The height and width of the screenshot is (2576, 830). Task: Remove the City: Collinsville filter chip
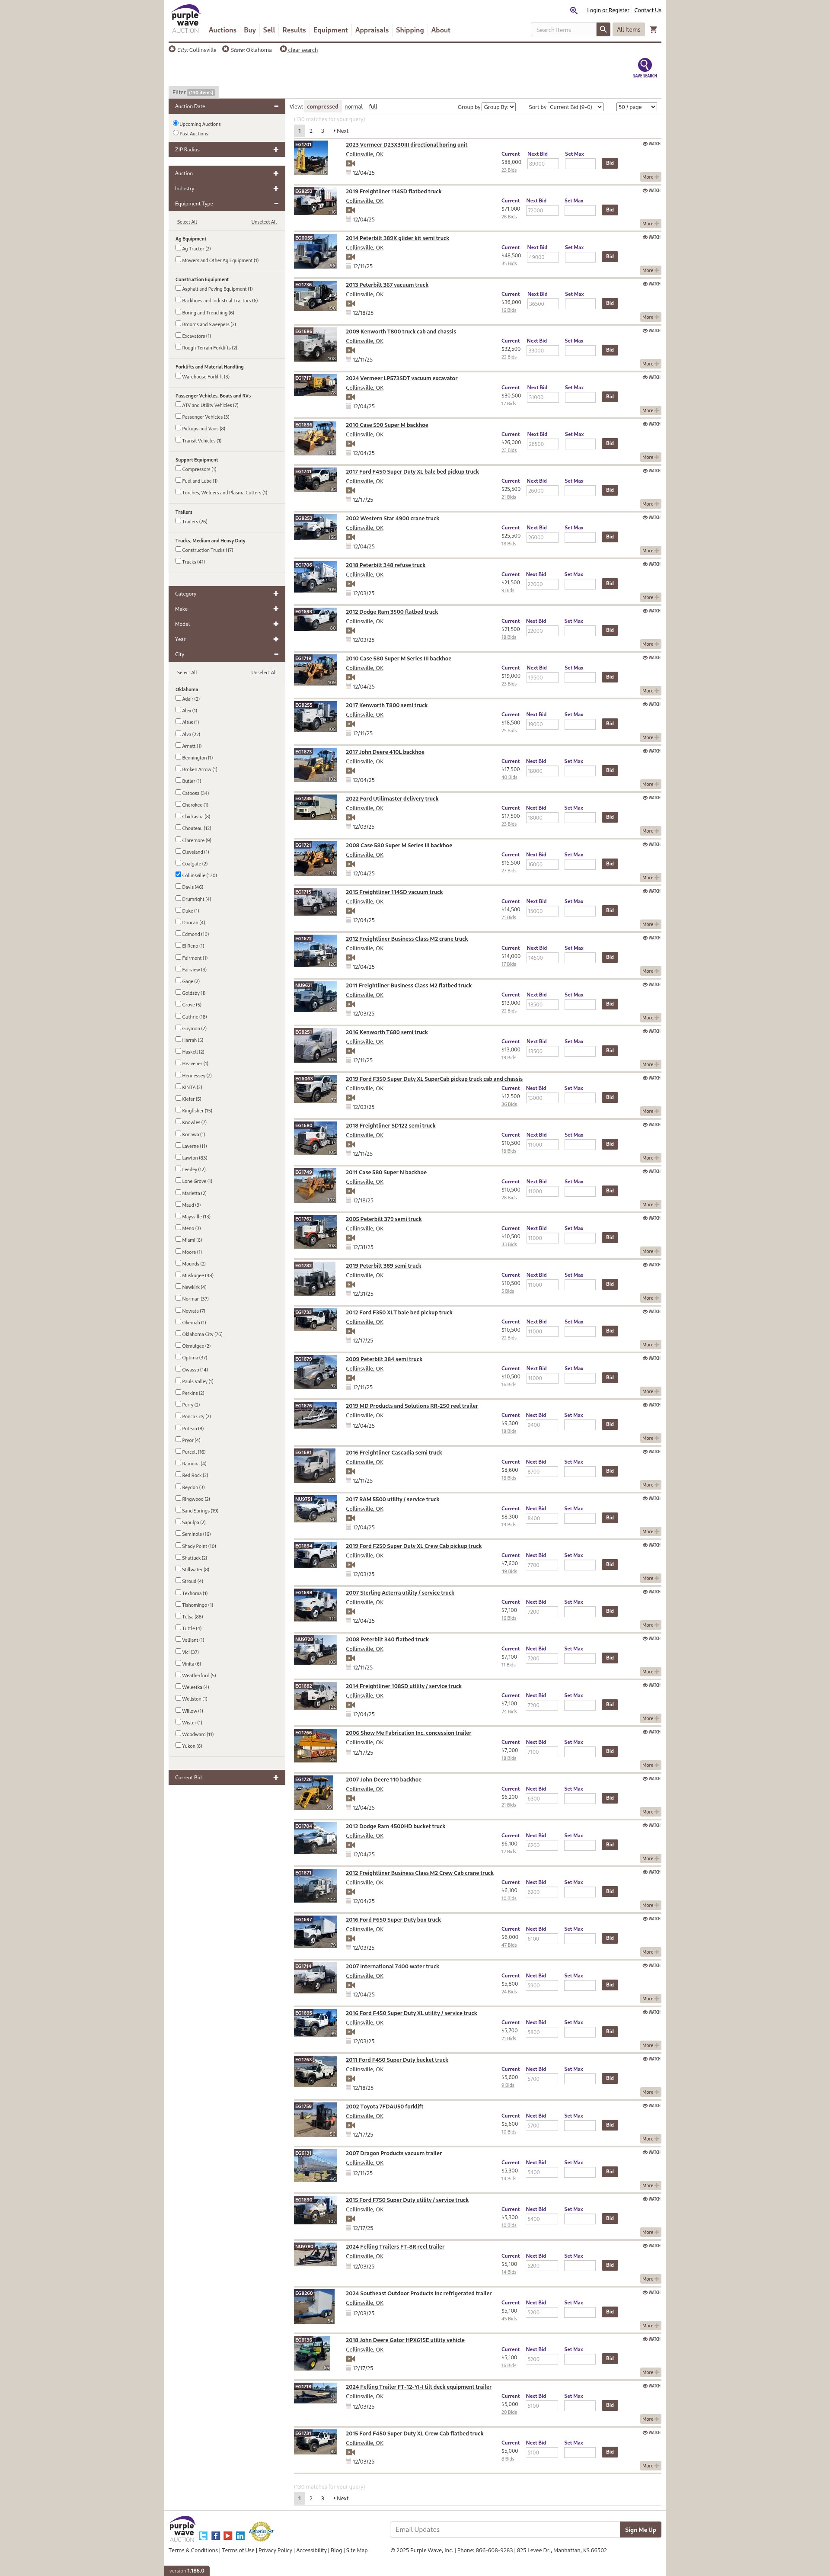(172, 49)
